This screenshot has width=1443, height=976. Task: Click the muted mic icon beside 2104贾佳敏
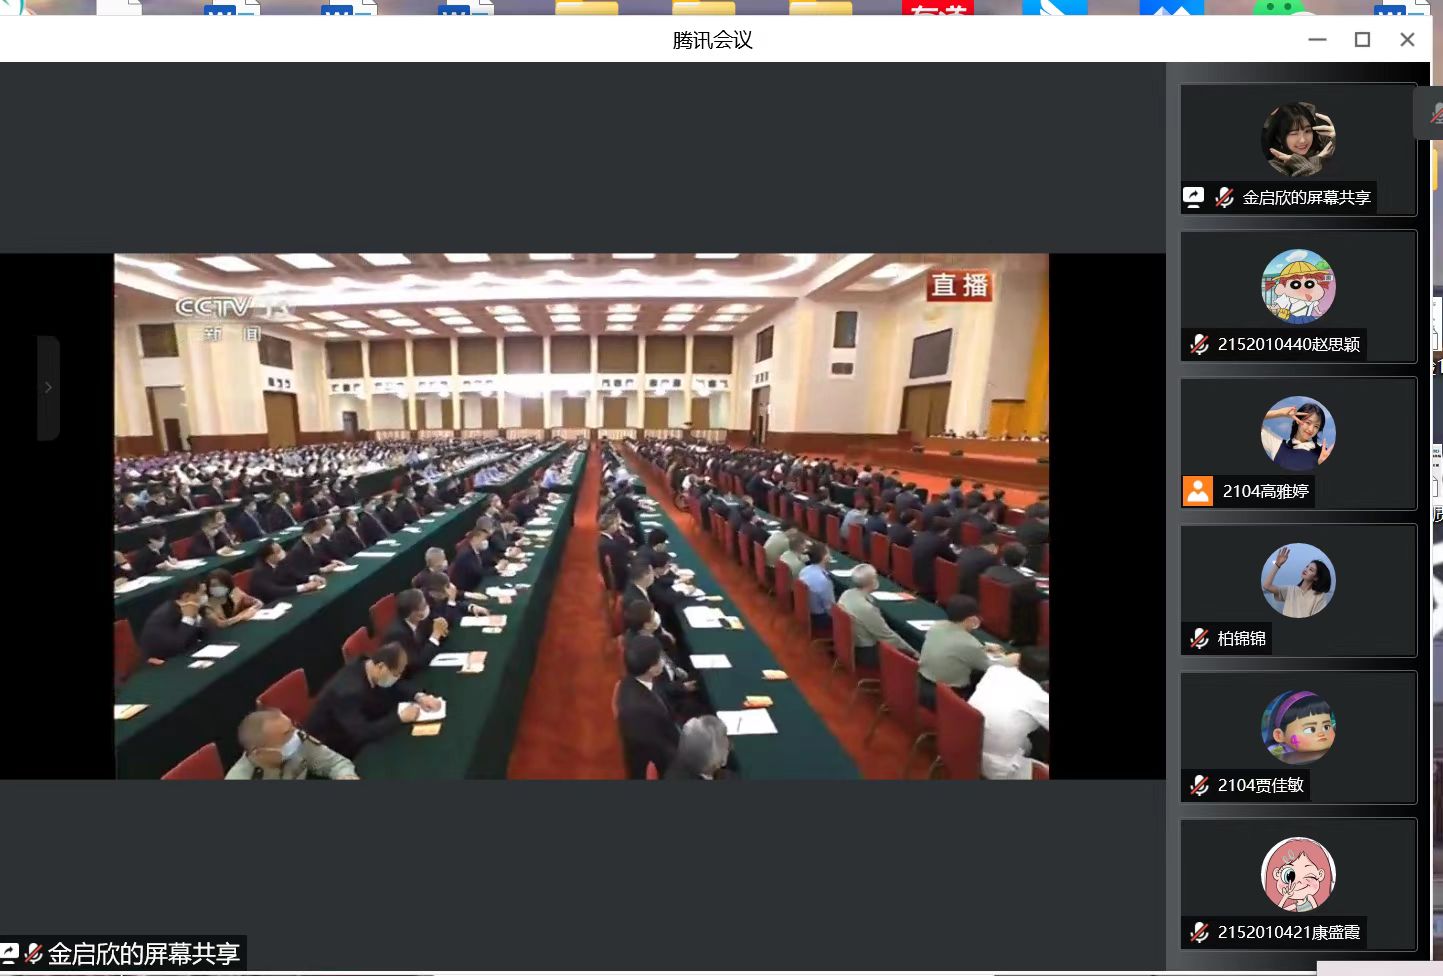coord(1199,785)
